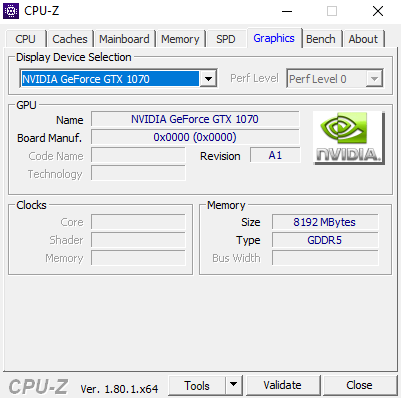Screen dimensions: 401x398
Task: Open the Display Device Selection dropdown arrow
Action: (x=208, y=79)
